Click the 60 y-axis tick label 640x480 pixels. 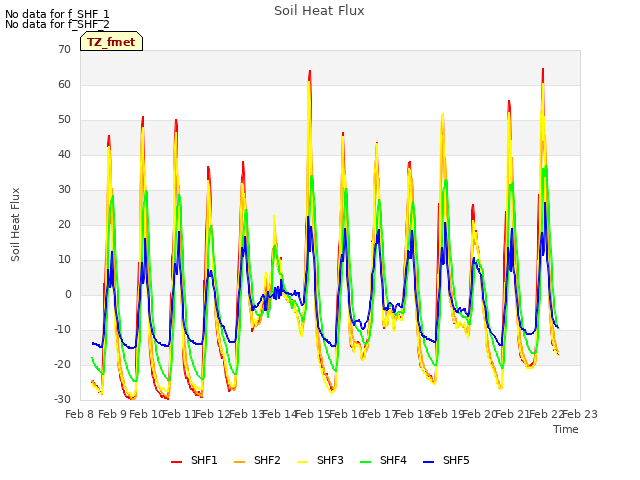coord(64,85)
